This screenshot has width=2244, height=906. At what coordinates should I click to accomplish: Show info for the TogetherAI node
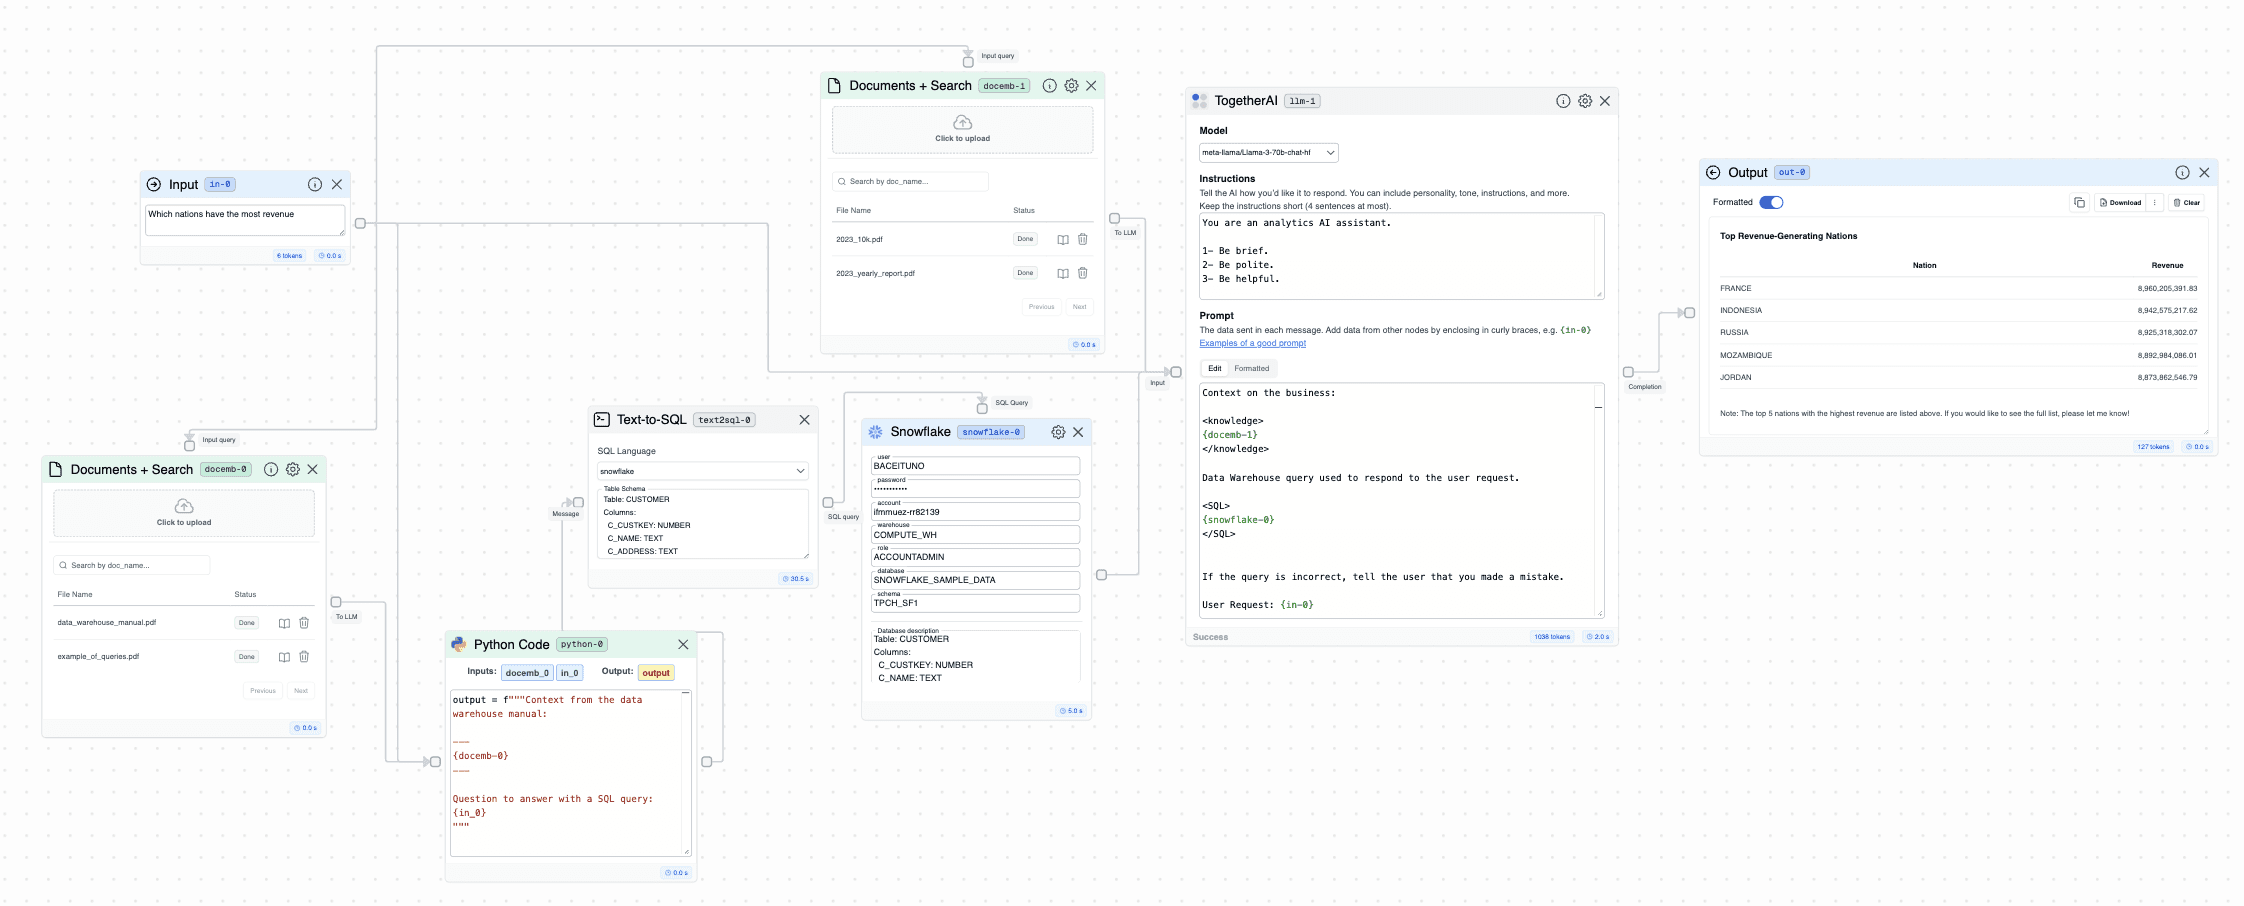[x=1563, y=101]
